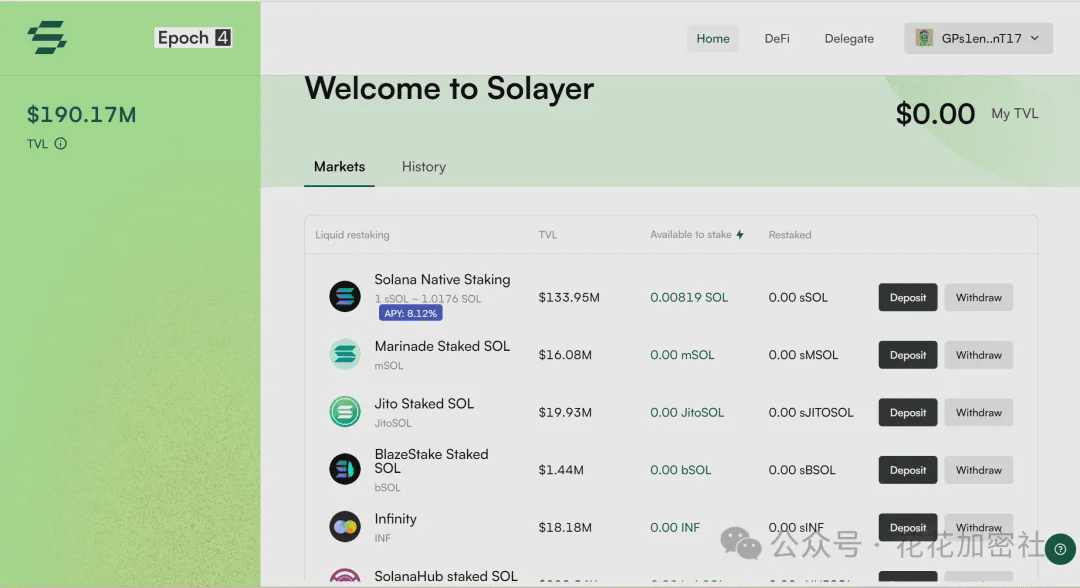This screenshot has height=588, width=1080.
Task: Expand the GPs1en..nT17 wallet dropdown
Action: (978, 39)
